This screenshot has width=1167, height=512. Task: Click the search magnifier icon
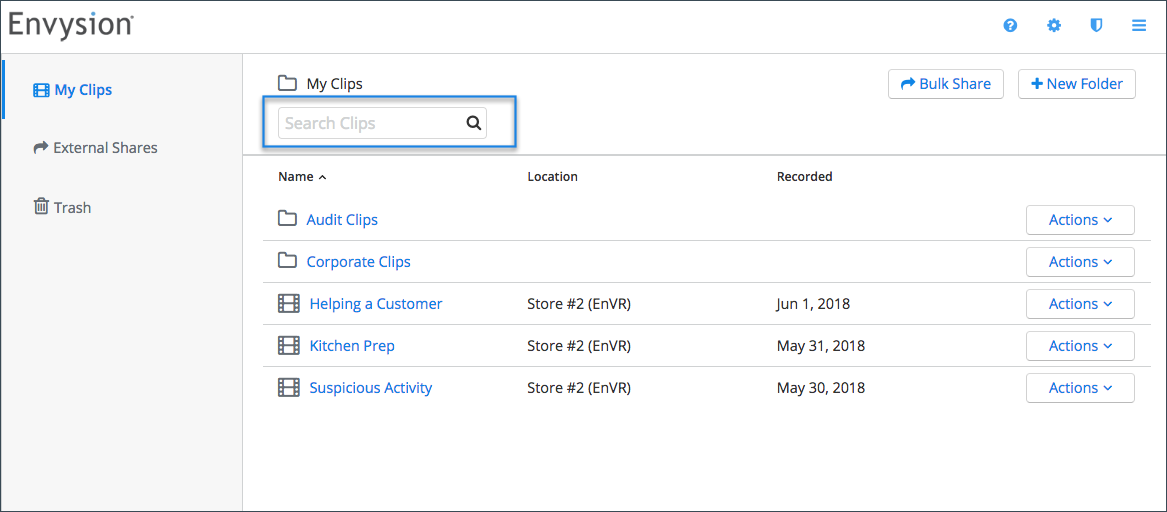pos(473,123)
